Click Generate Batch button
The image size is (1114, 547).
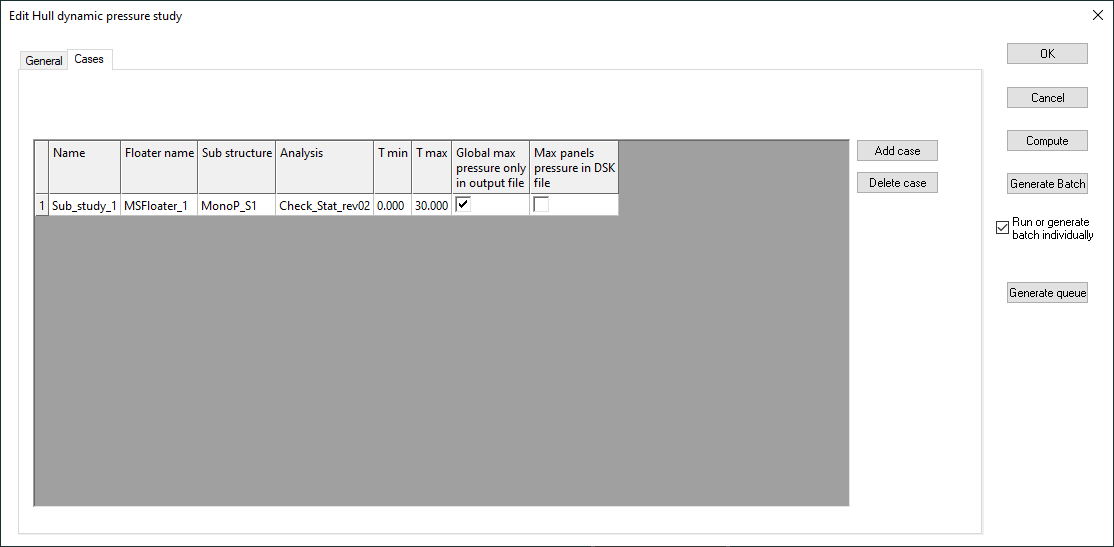[1047, 184]
